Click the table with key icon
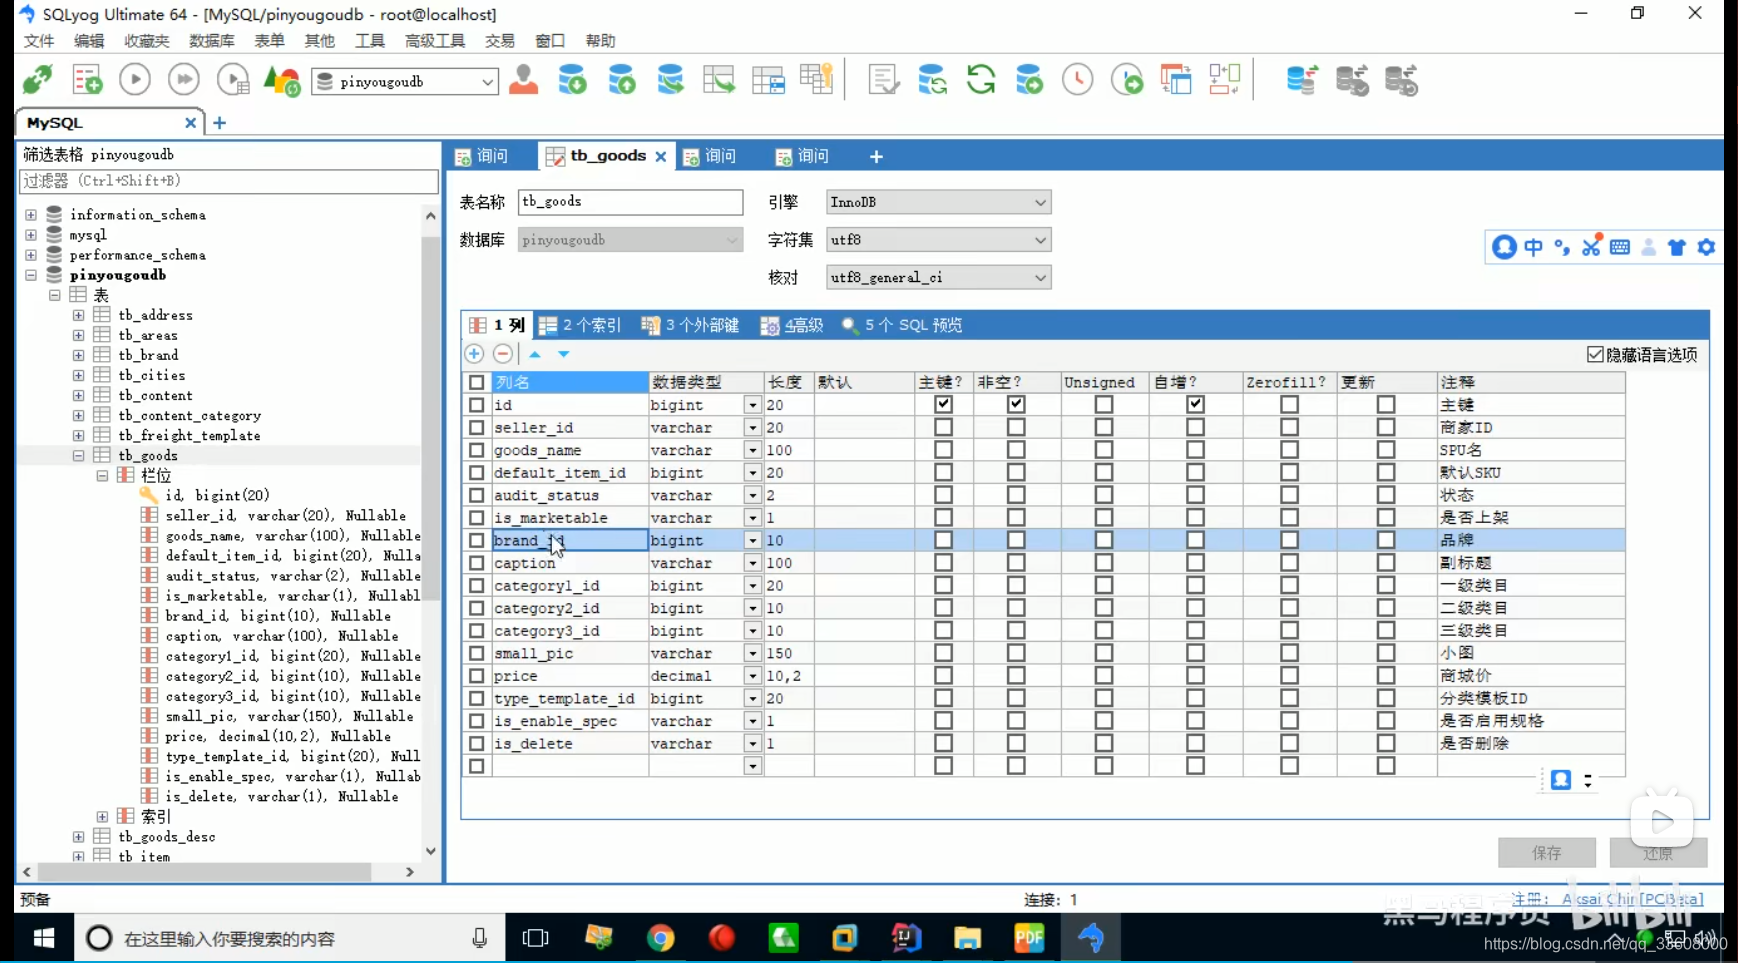1738x963 pixels. click(817, 80)
